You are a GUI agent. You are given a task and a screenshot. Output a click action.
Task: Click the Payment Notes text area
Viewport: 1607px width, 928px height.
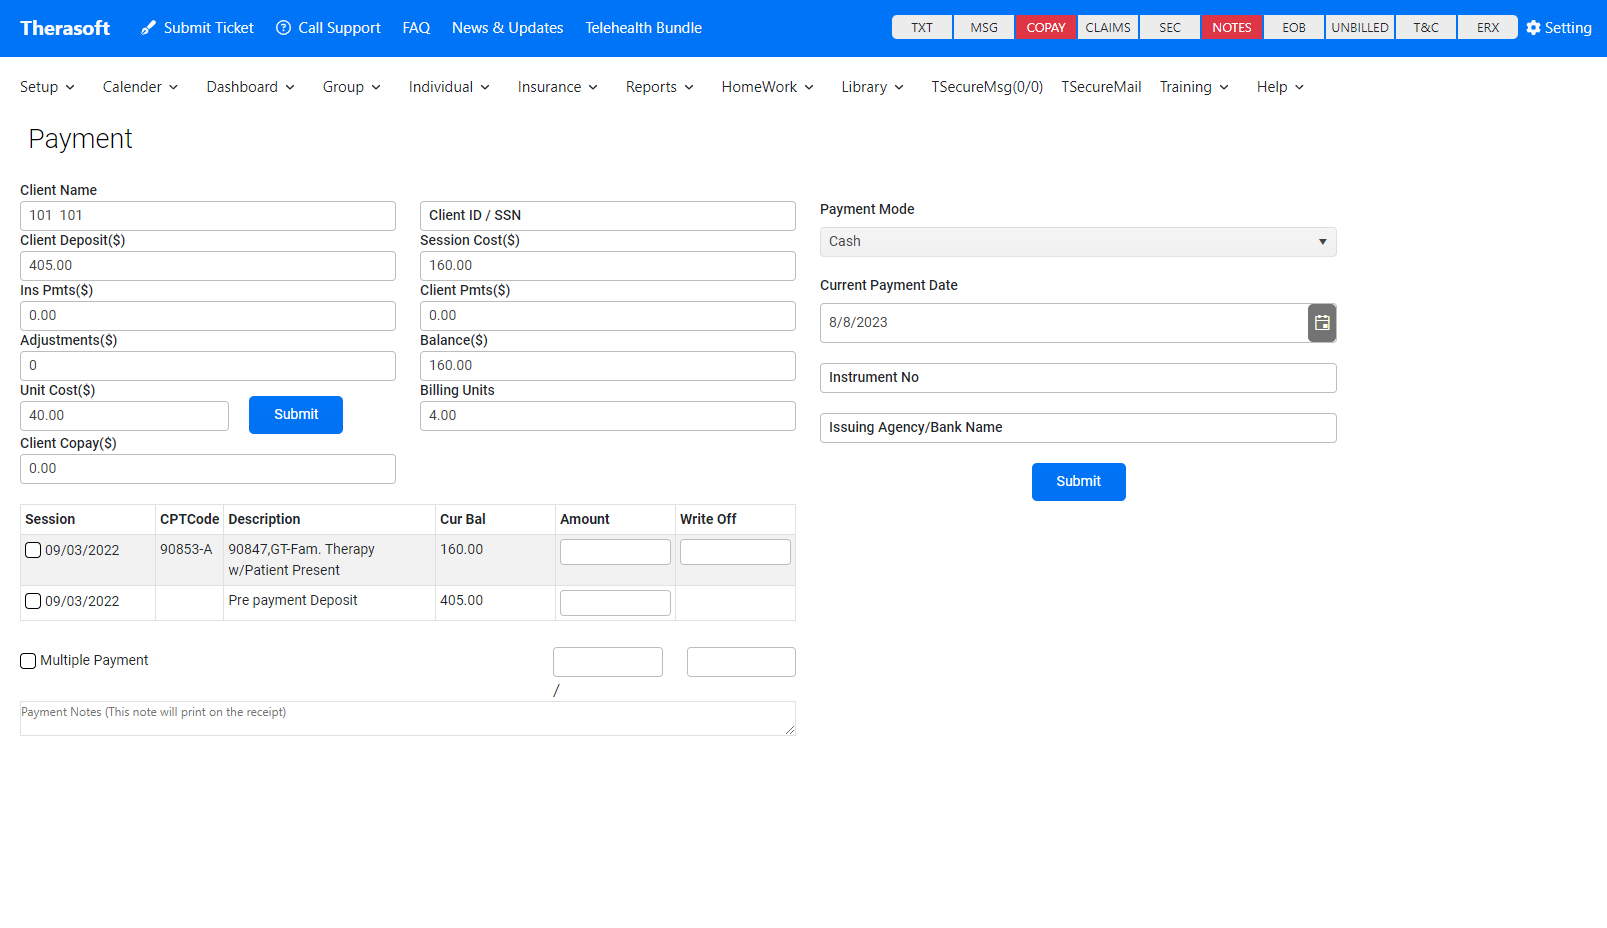point(408,719)
